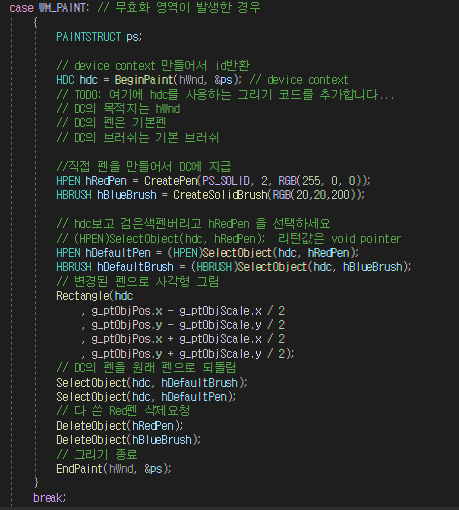Click the comment mentioning 'void pointer'
Image resolution: width=459 pixels, height=510 pixels.
229,238
